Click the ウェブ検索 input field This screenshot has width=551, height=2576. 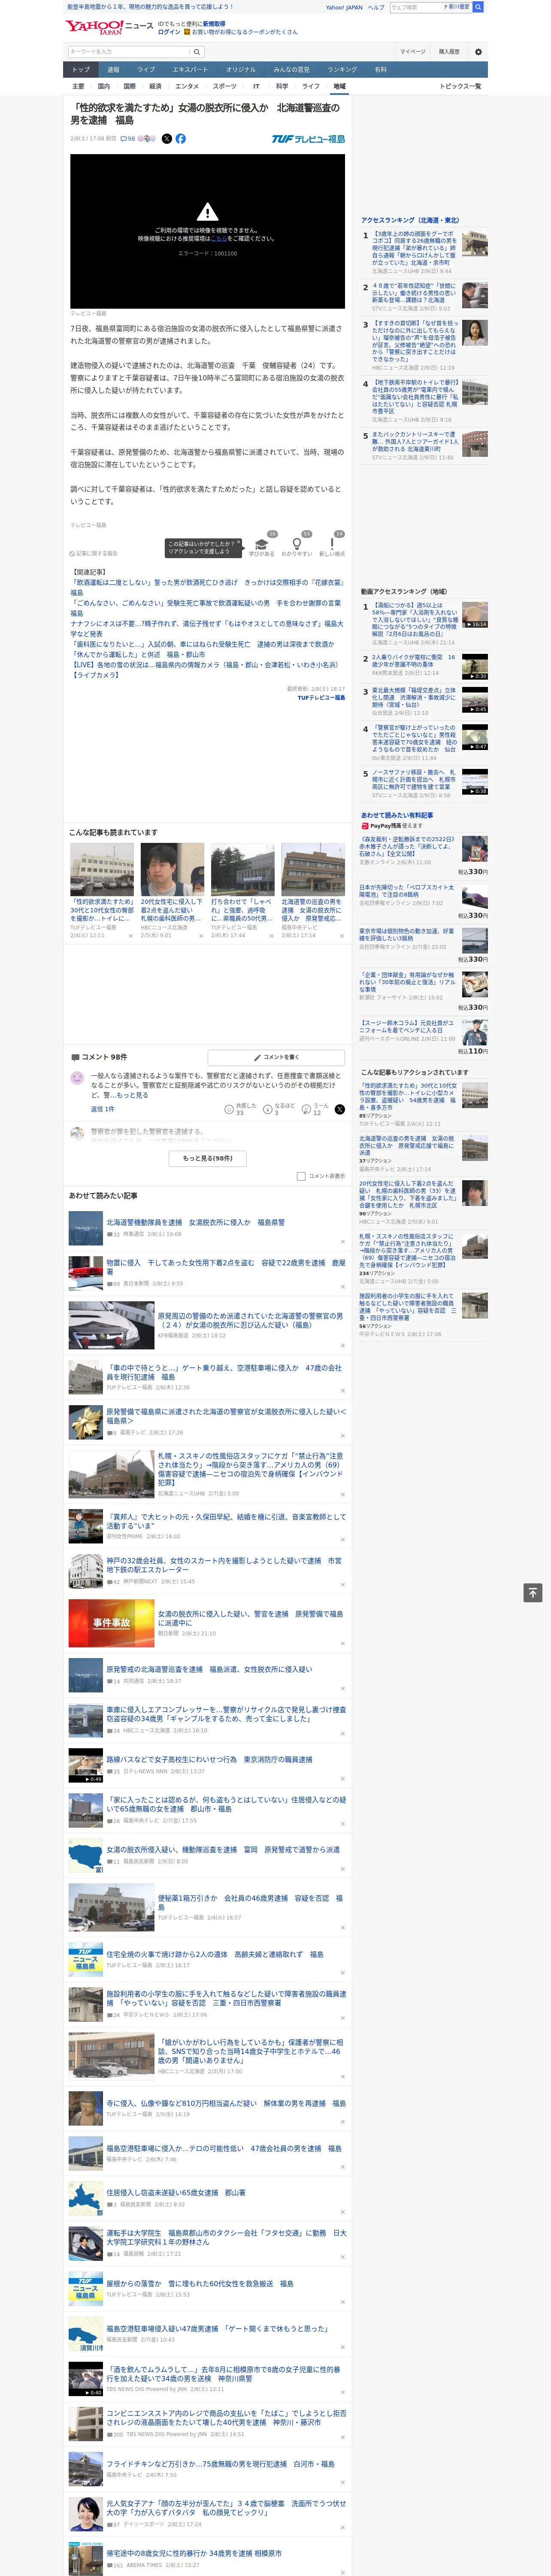414,7
